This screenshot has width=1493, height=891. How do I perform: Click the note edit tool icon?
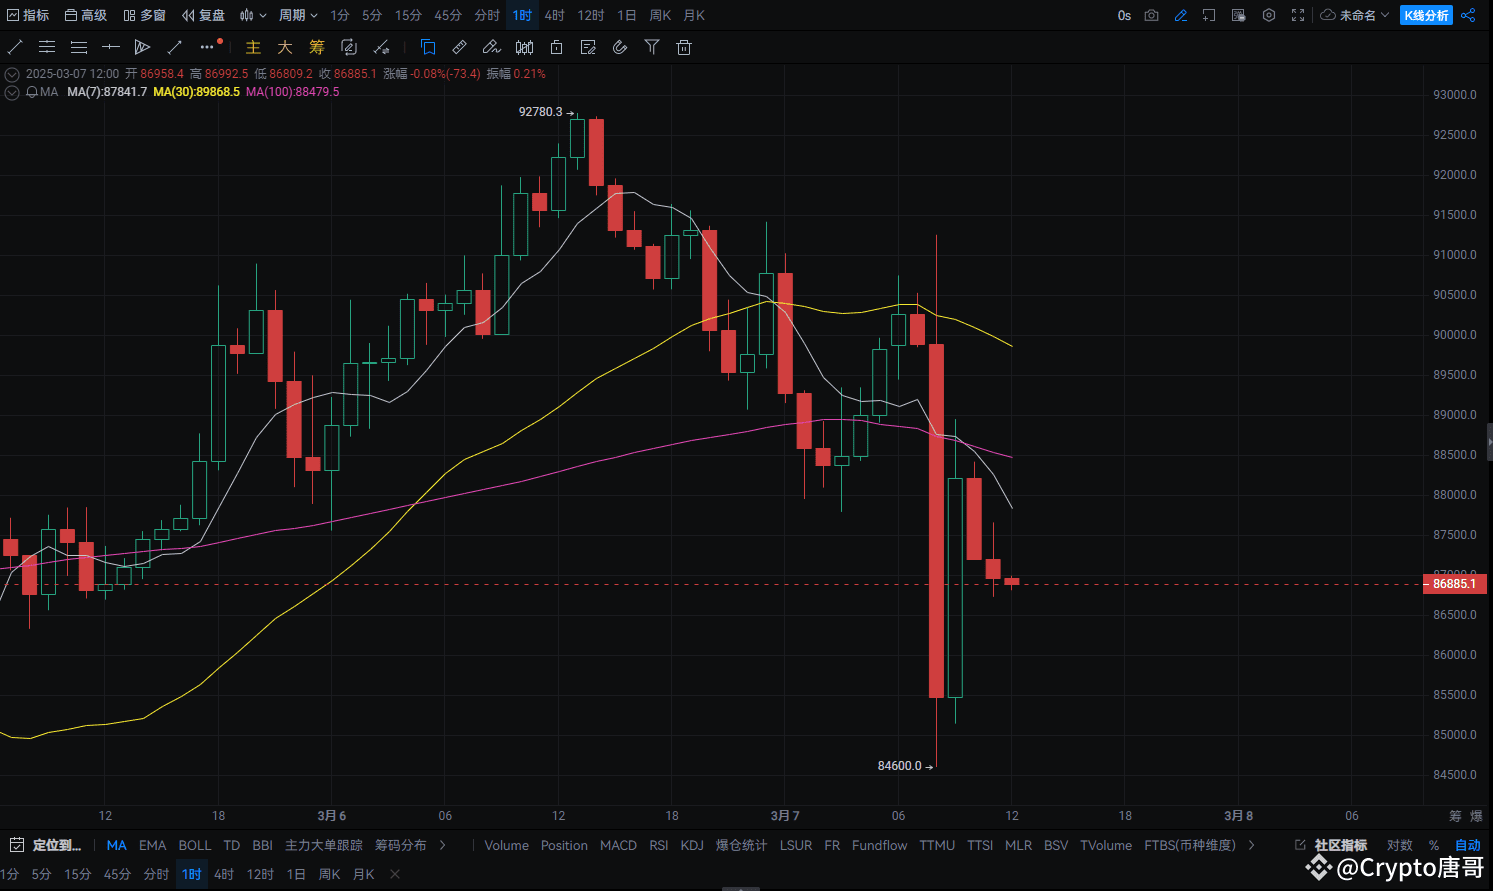pyautogui.click(x=588, y=47)
